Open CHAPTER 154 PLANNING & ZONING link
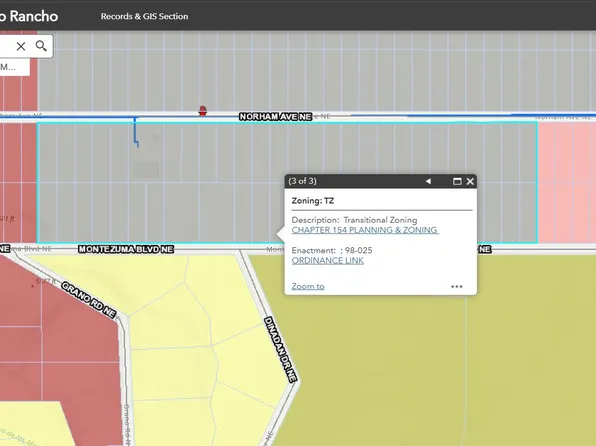The image size is (596, 446). point(365,230)
